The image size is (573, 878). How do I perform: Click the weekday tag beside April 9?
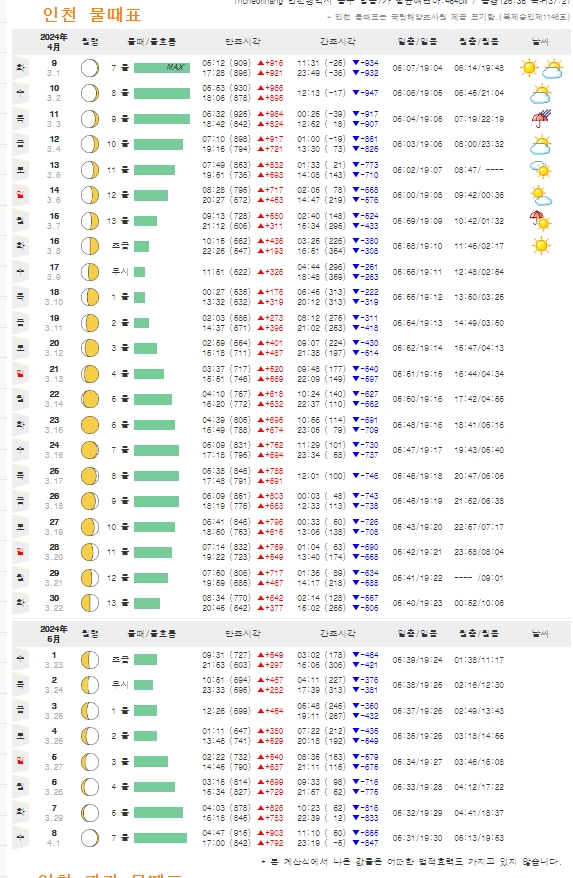(20, 68)
